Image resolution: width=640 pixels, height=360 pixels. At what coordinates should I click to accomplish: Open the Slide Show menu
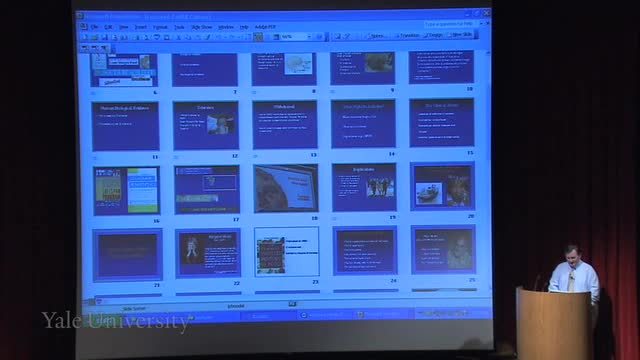[202, 27]
